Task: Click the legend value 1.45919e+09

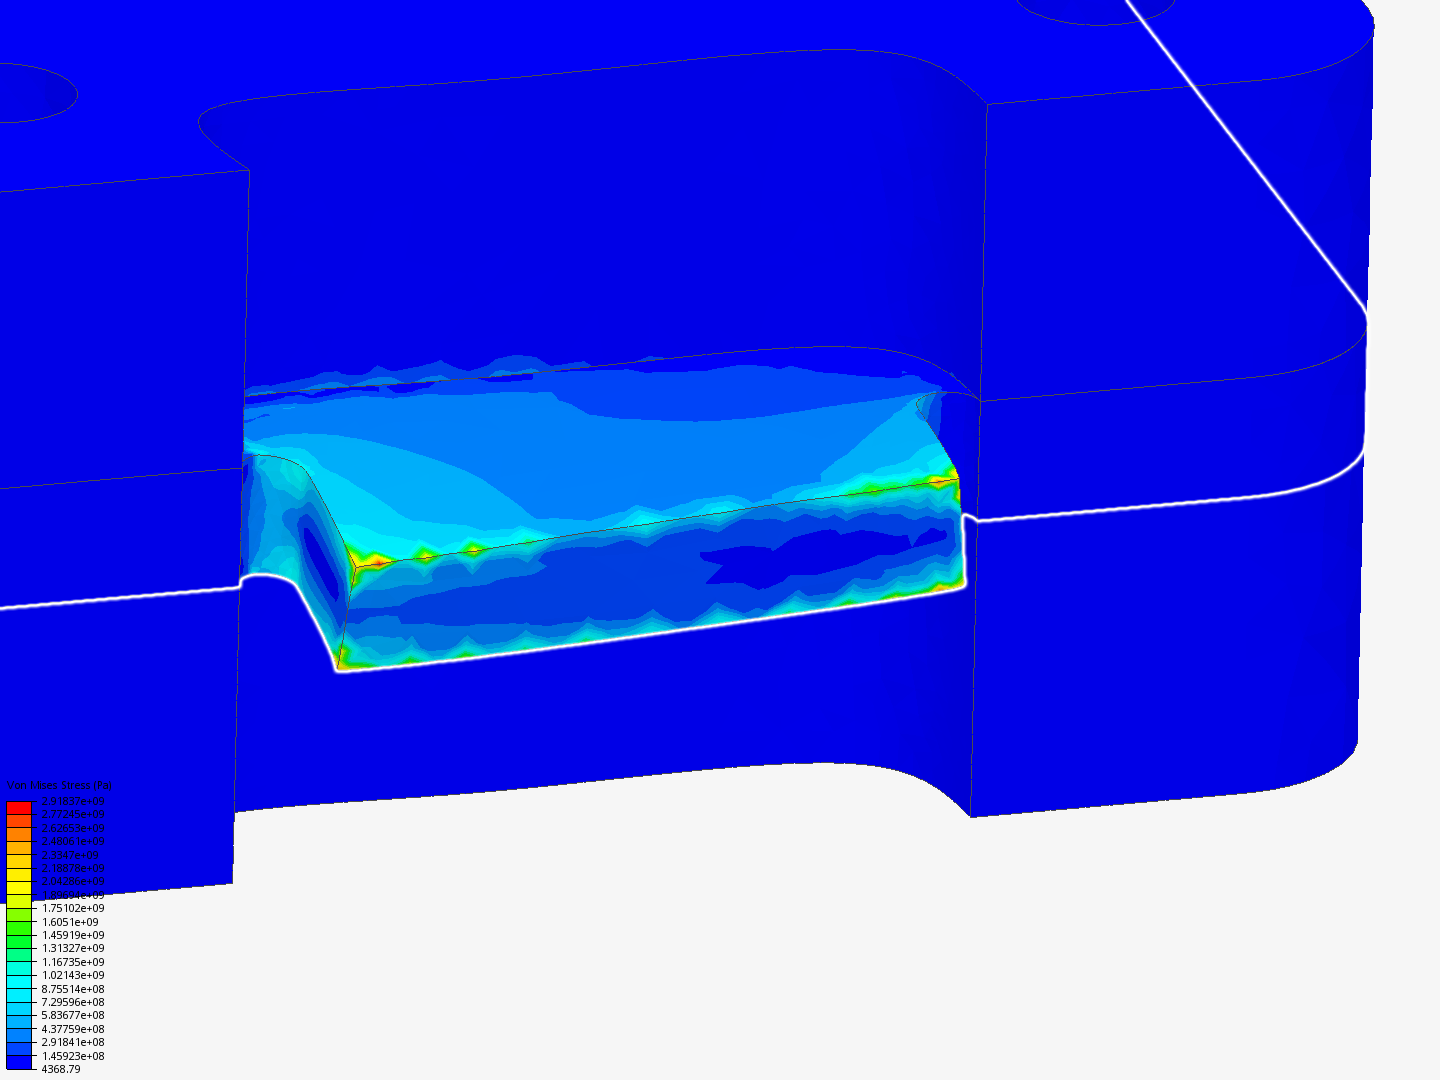Action: 73,936
